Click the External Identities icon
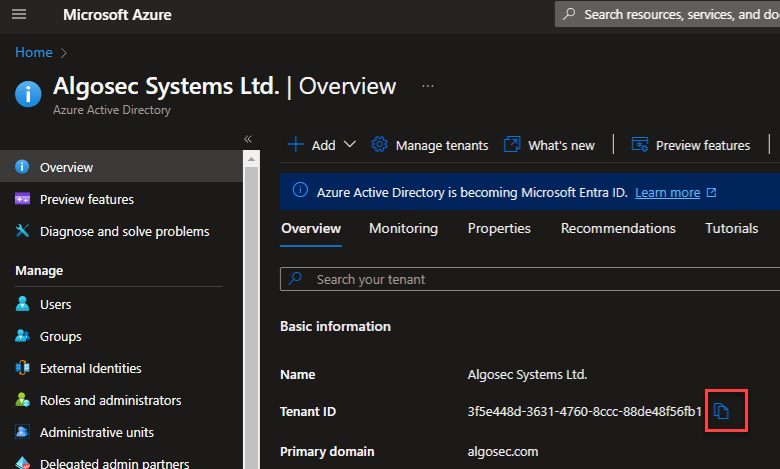This screenshot has height=469, width=780. pyautogui.click(x=22, y=368)
